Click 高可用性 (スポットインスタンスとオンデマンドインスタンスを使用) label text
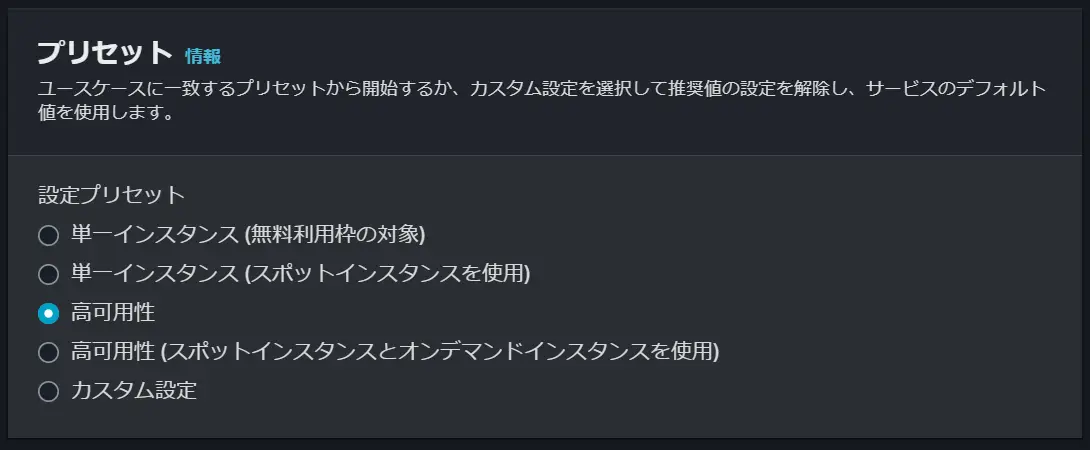The height and width of the screenshot is (450, 1090). point(395,352)
